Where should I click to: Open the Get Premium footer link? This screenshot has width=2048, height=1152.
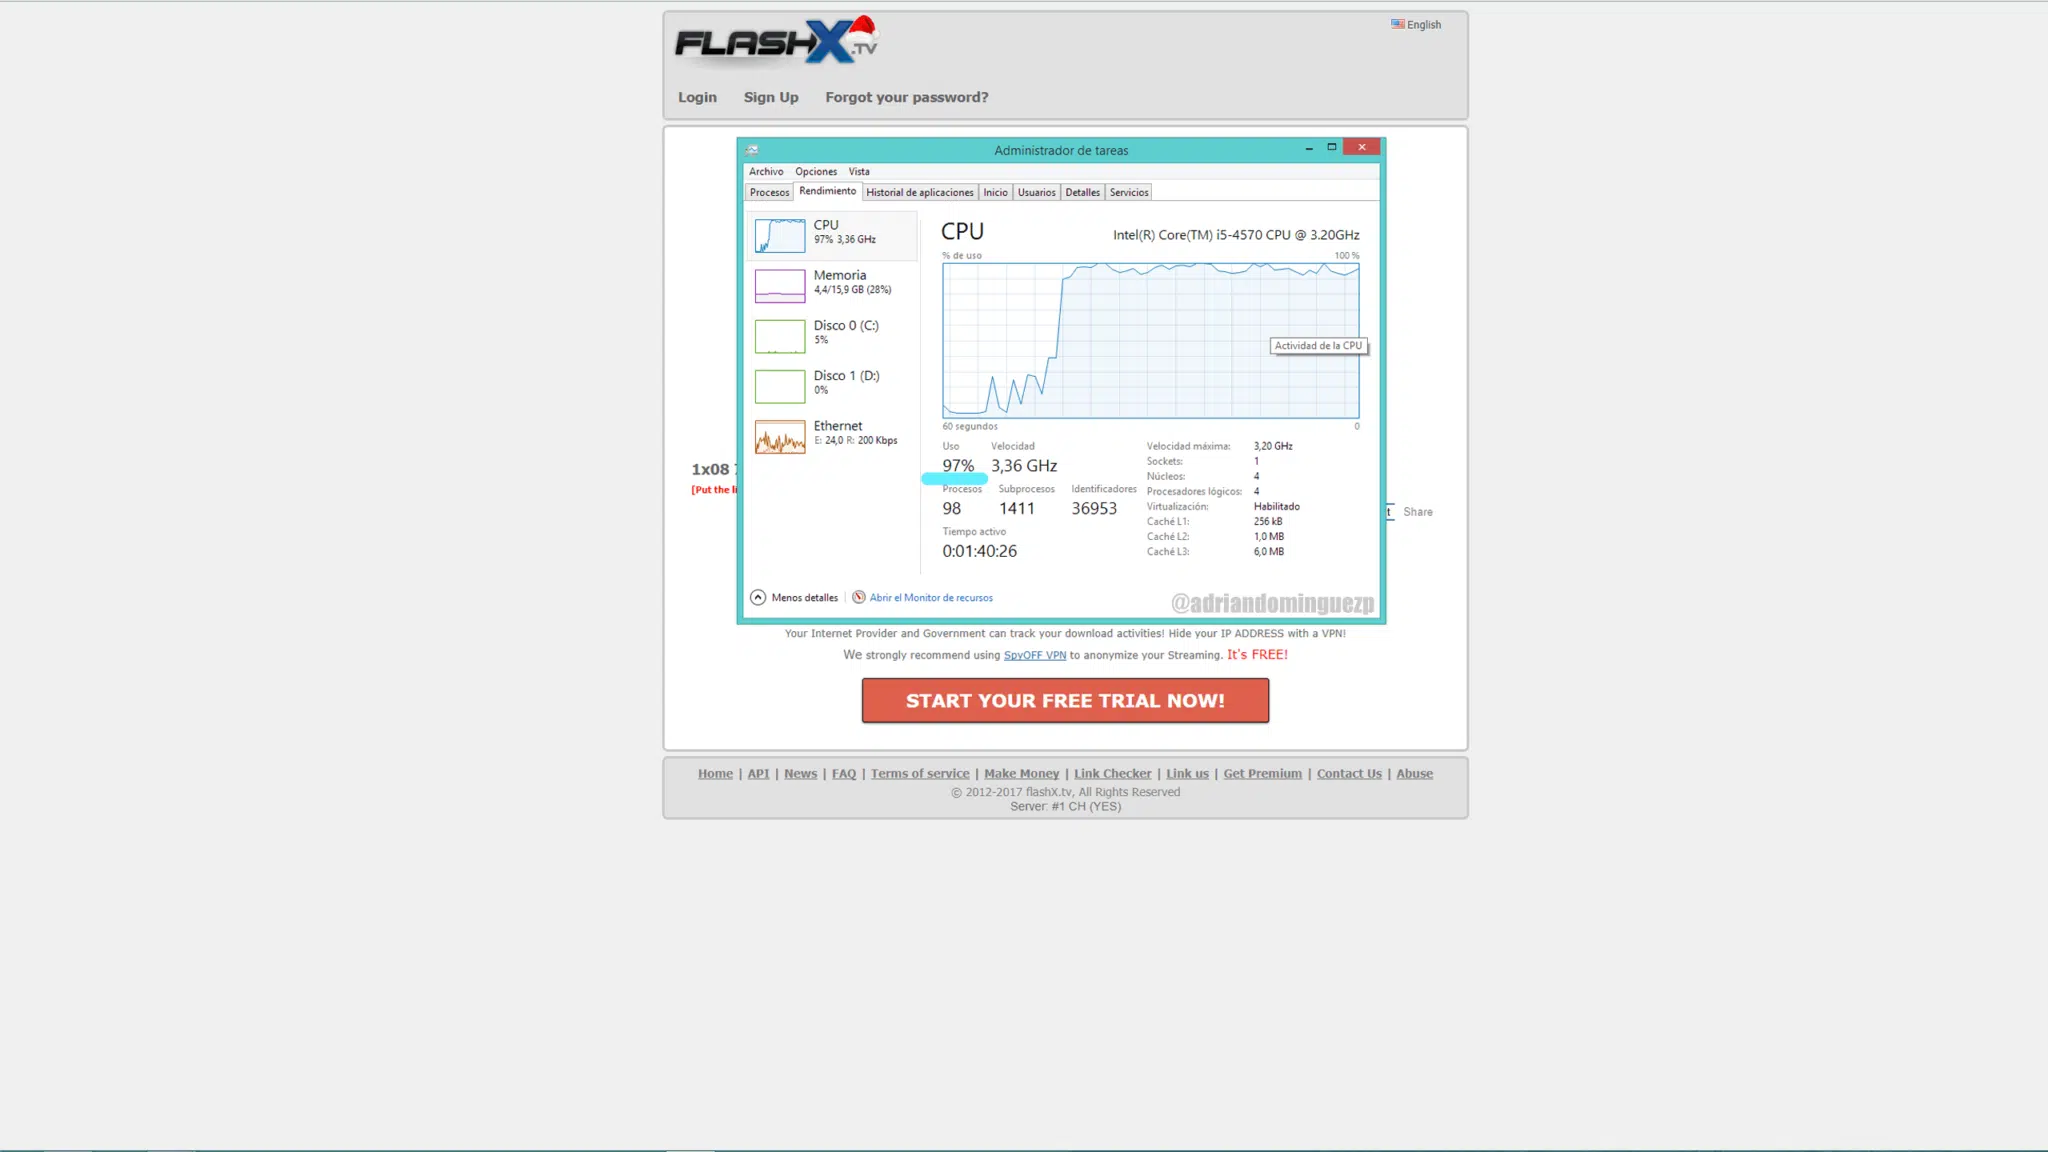coord(1262,774)
